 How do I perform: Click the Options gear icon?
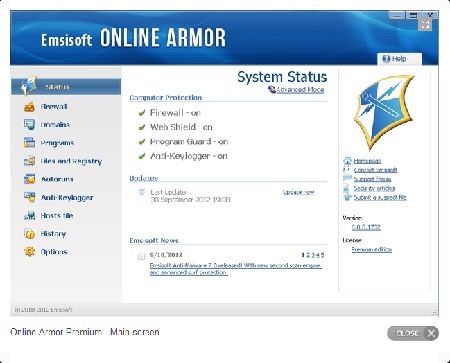[x=29, y=252]
